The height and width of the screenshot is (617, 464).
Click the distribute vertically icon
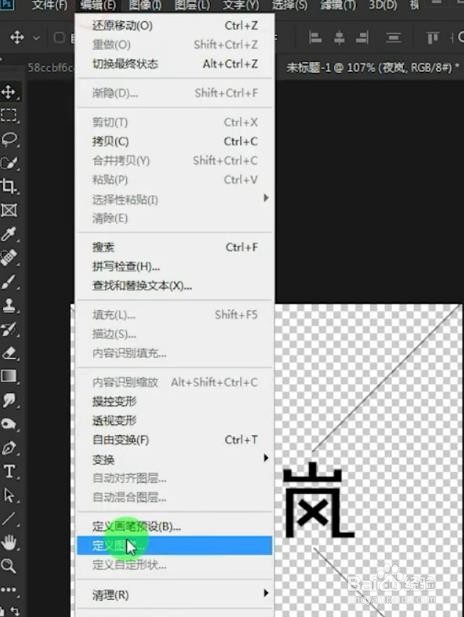393,38
